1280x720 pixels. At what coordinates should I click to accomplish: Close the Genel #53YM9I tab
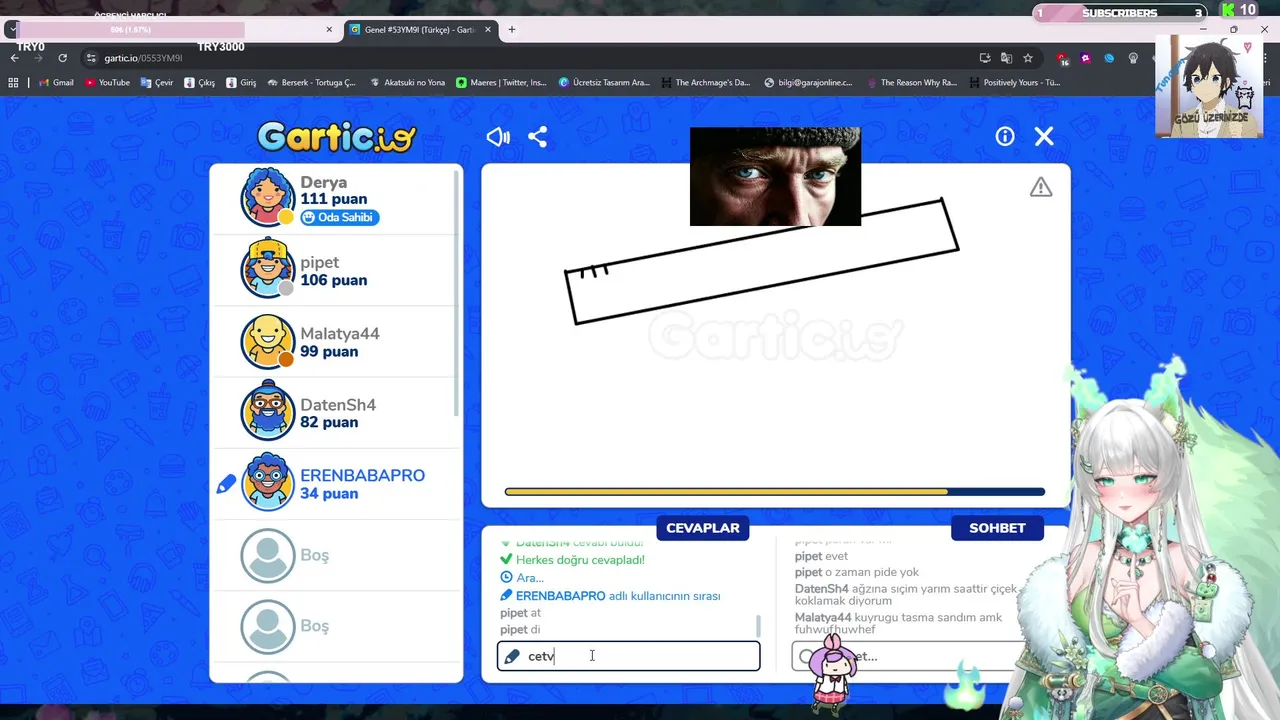[486, 30]
